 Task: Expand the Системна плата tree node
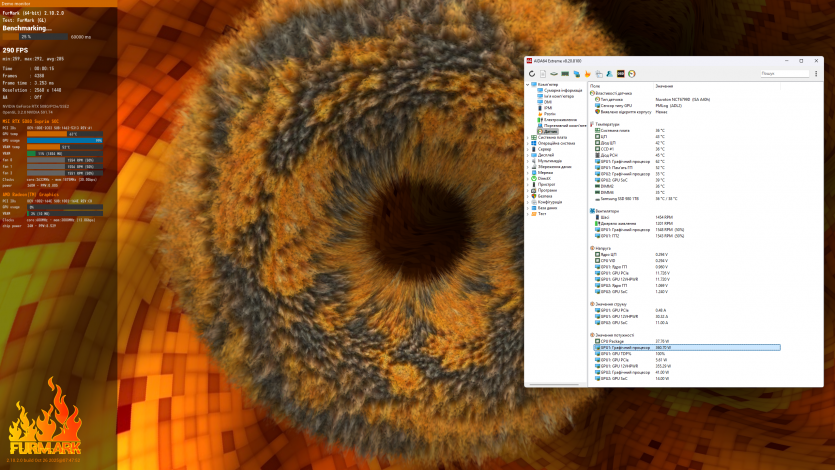[x=528, y=137]
